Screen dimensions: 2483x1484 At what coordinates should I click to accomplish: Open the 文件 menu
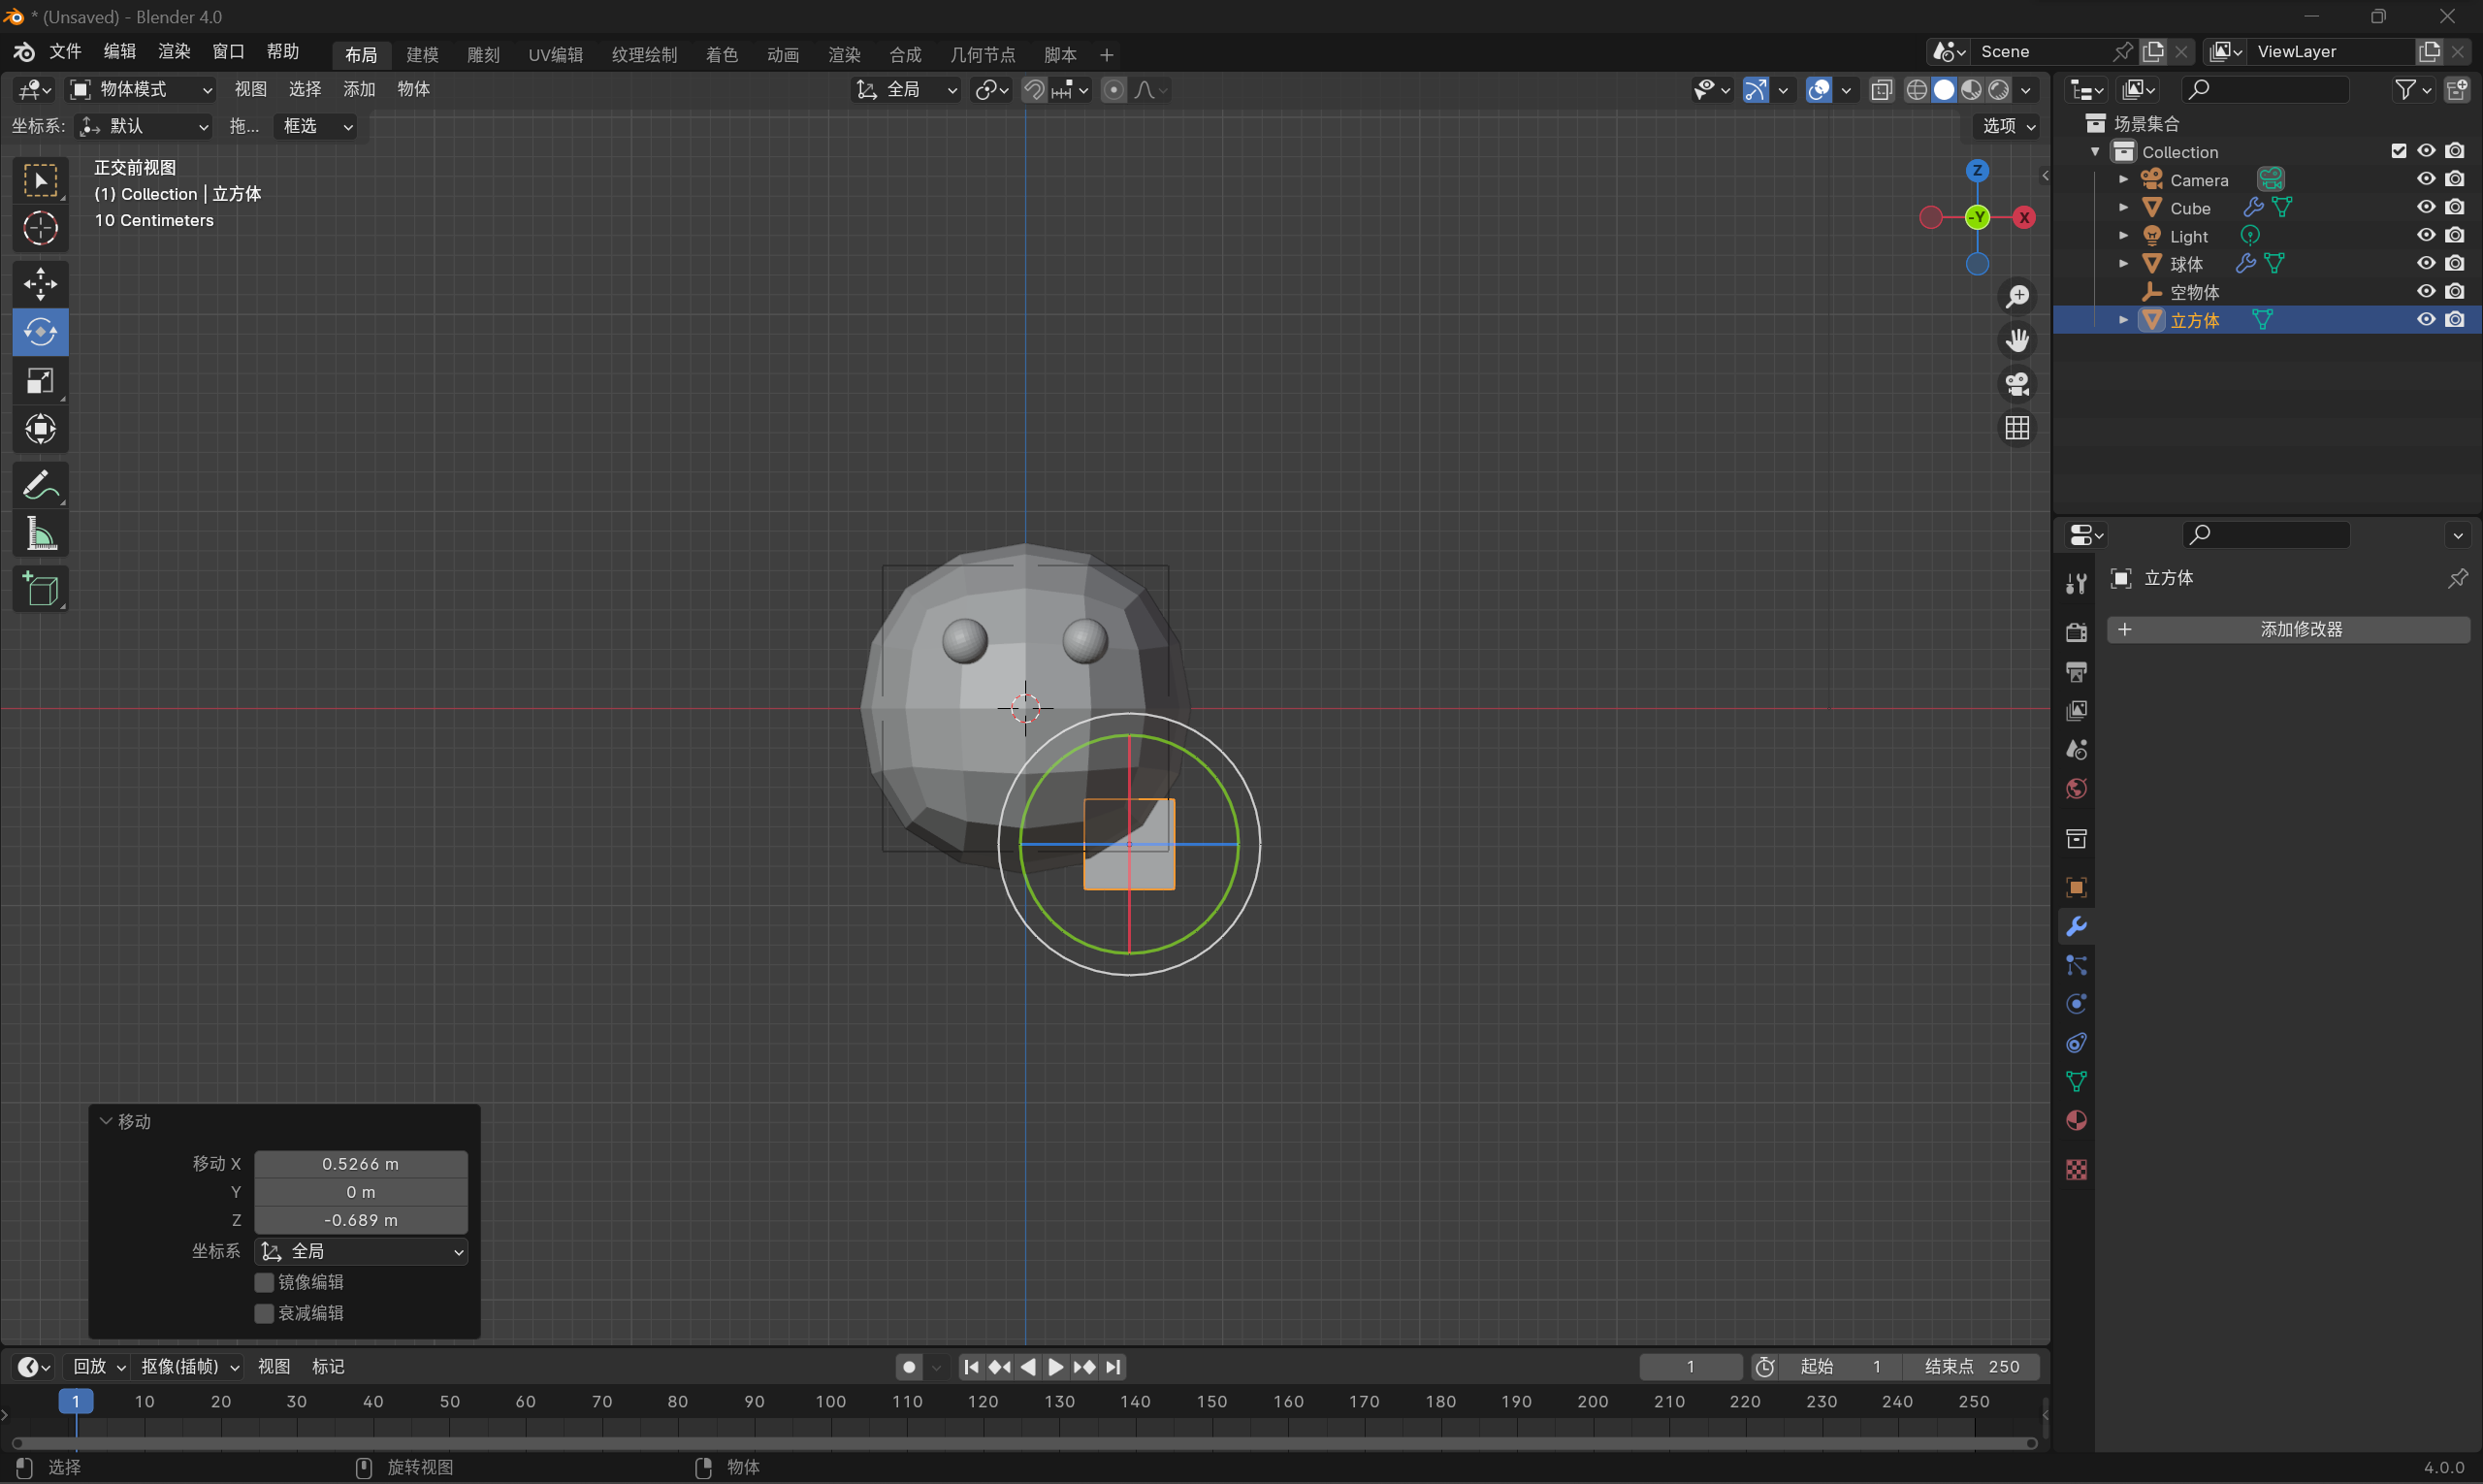pos(65,51)
